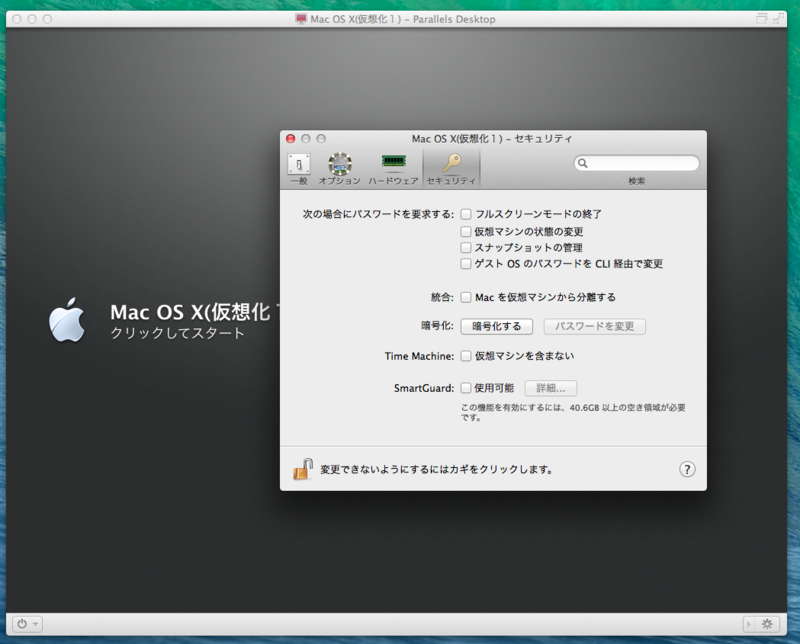Toggle Time Machine 仮想マシンを含まない checkbox
800x644 pixels.
point(466,356)
